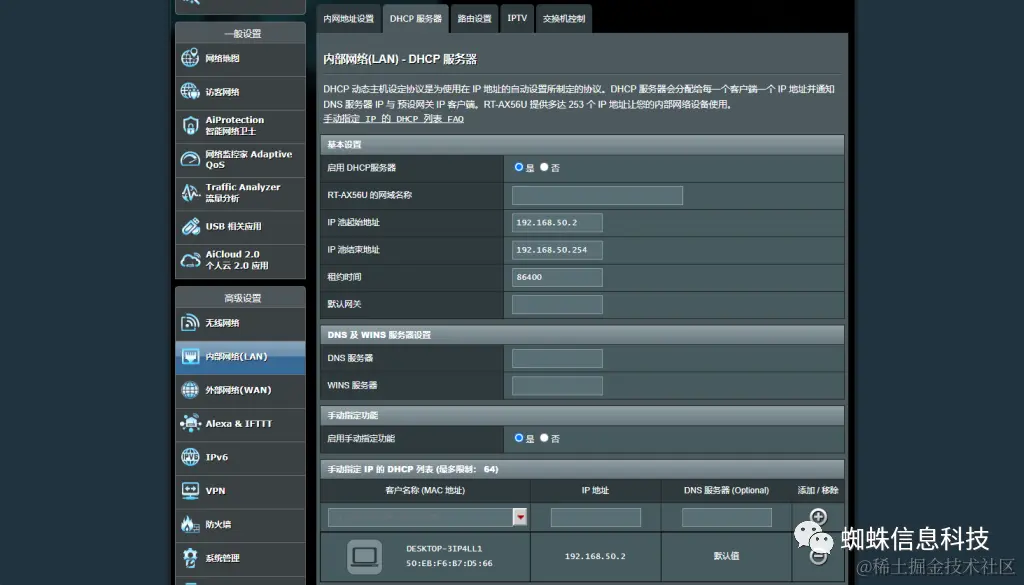Select 是 for 启用 DHCP服务器
This screenshot has height=585, width=1024.
tap(519, 167)
